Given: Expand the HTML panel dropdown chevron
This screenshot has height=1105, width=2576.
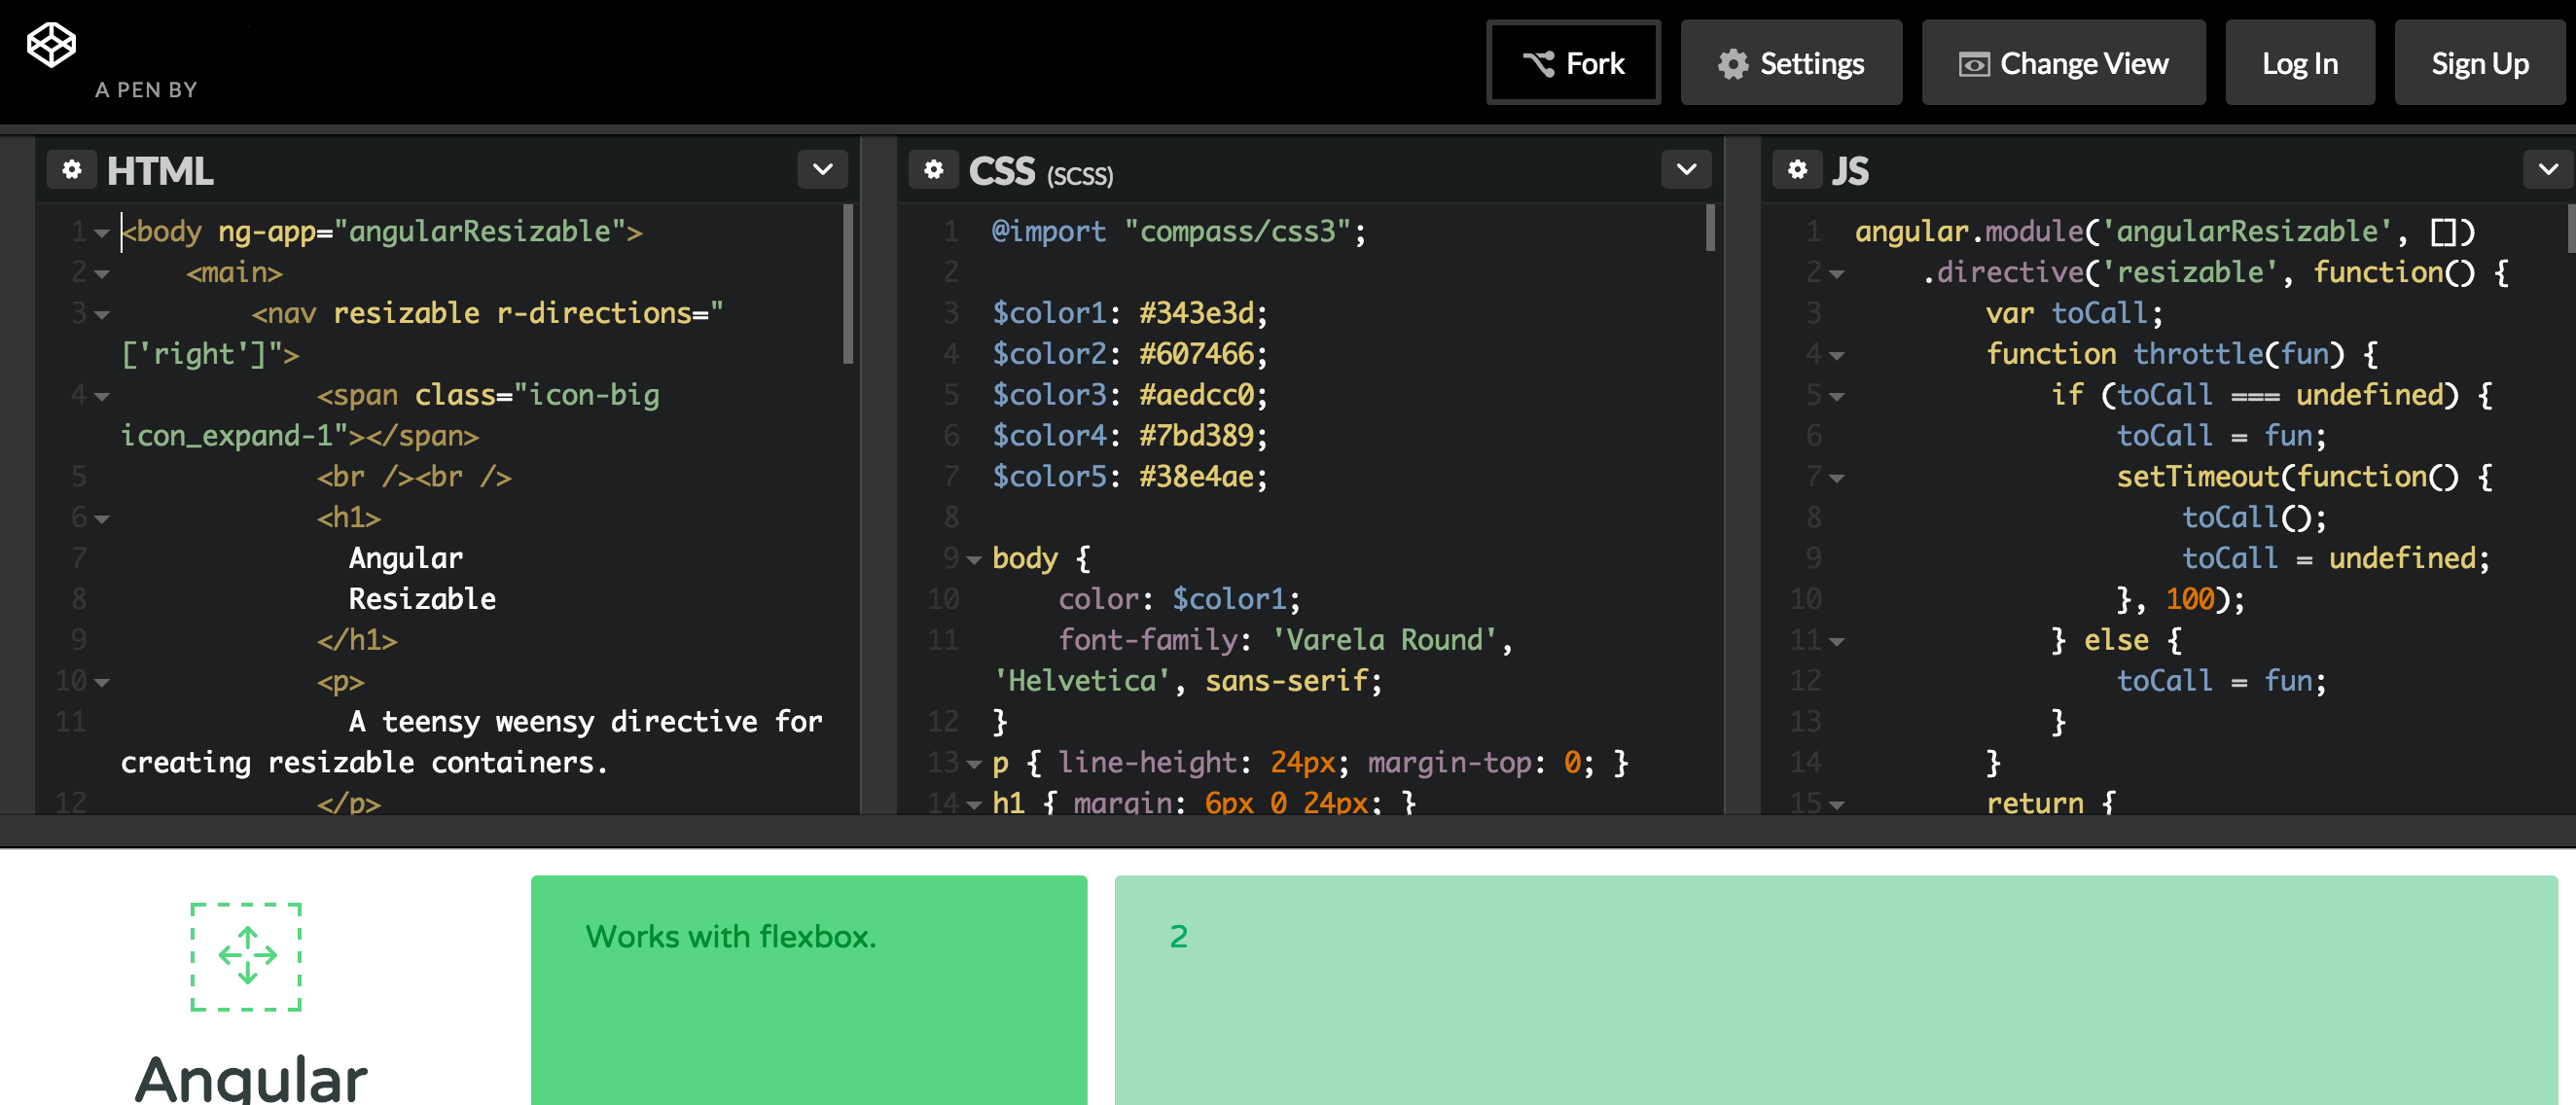Looking at the screenshot, I should (822, 170).
